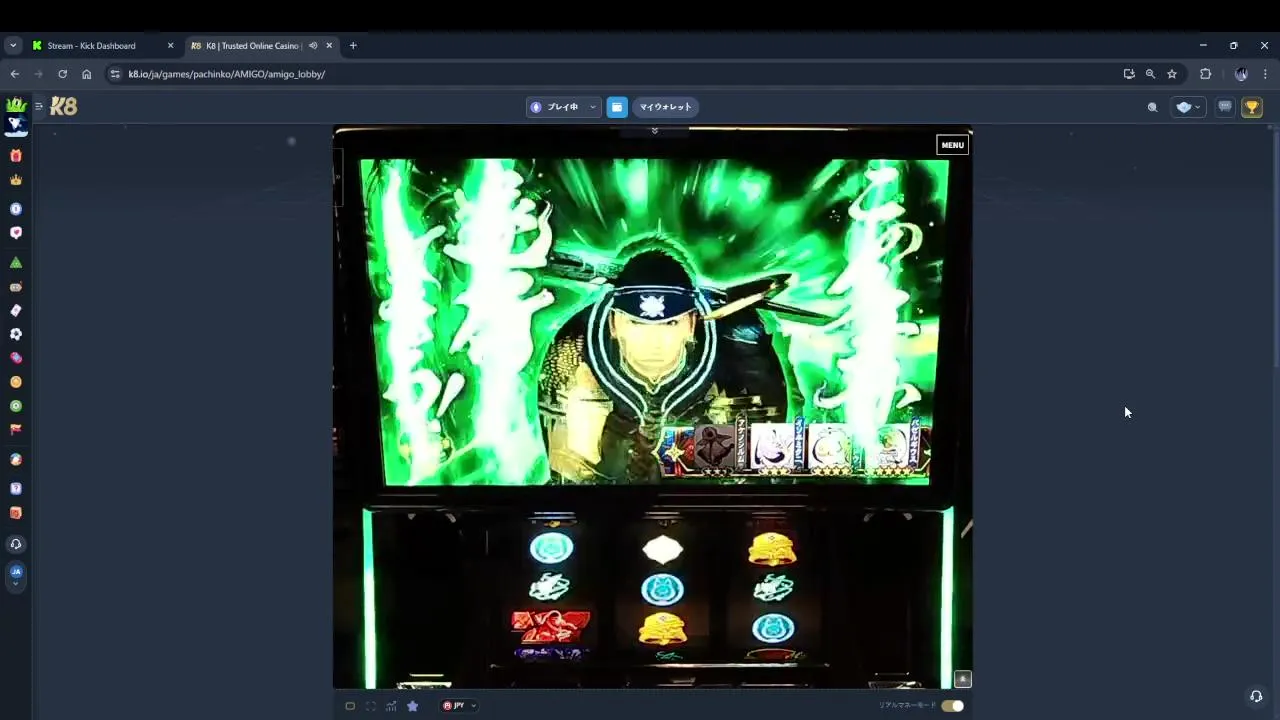Image resolution: width=1280 pixels, height=720 pixels.
Task: Open the heart favorites sidebar icon
Action: point(15,232)
